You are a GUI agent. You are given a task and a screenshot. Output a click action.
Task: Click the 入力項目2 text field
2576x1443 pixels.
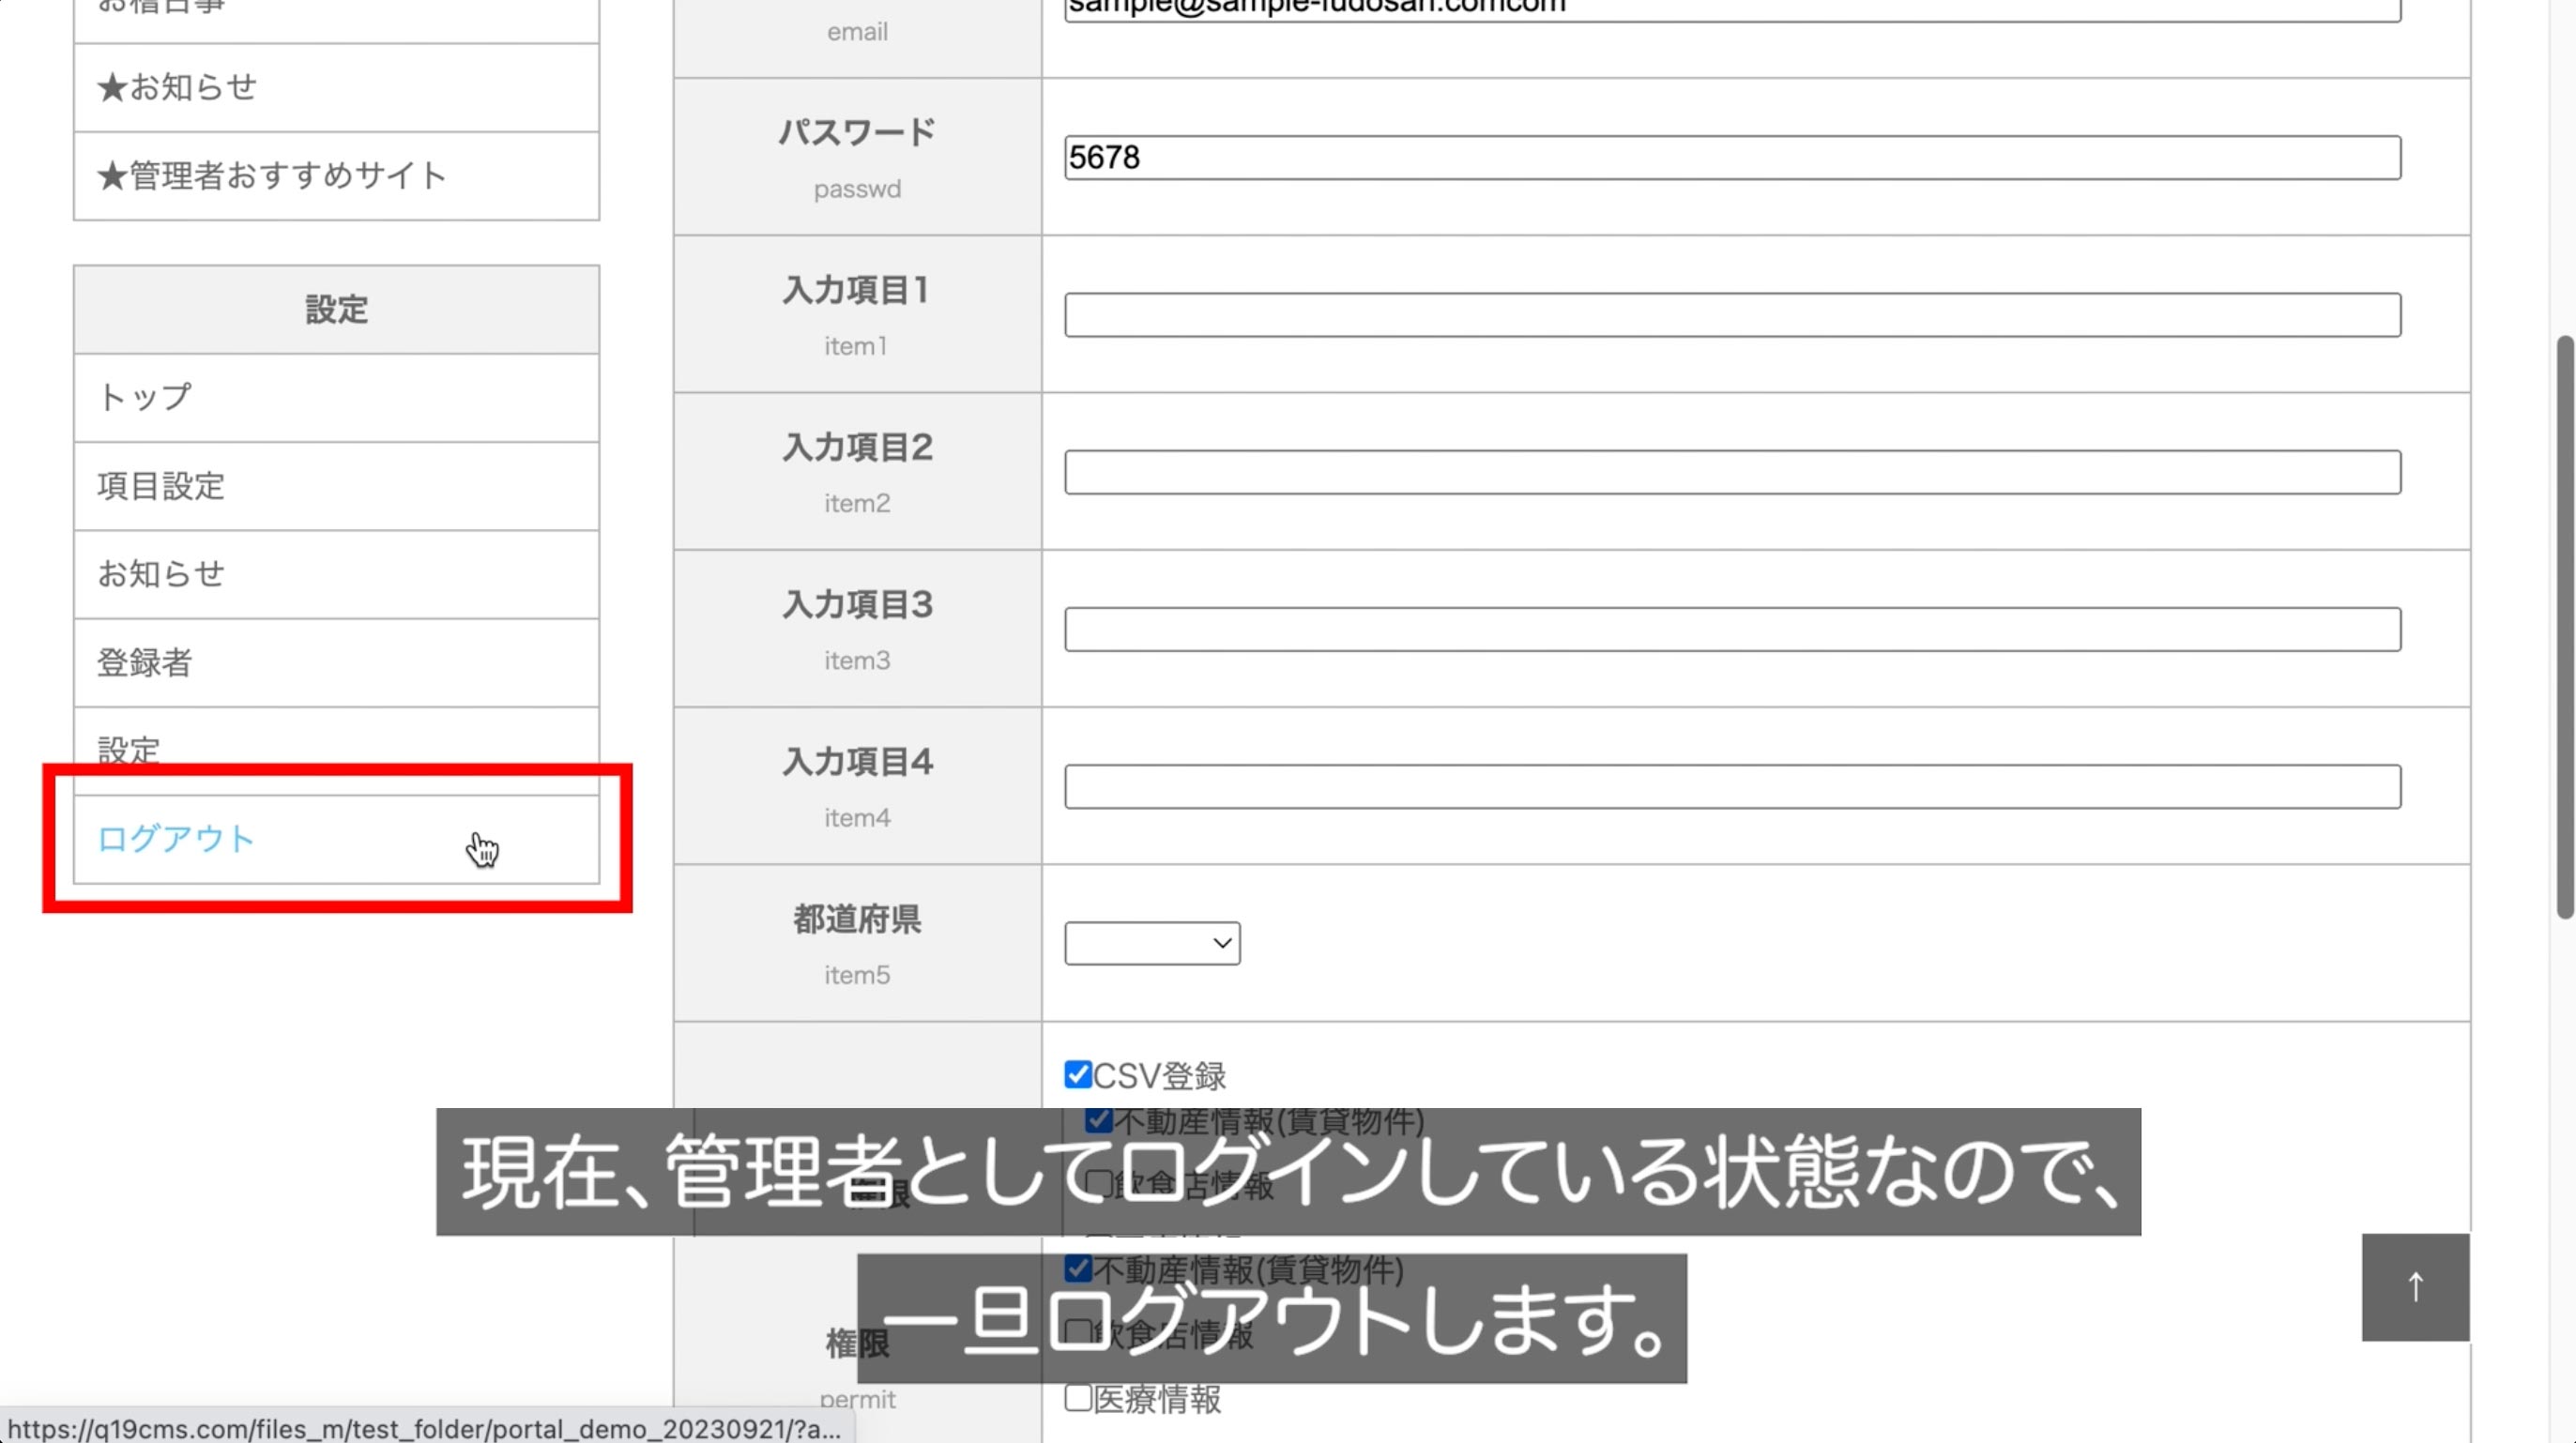click(1732, 472)
